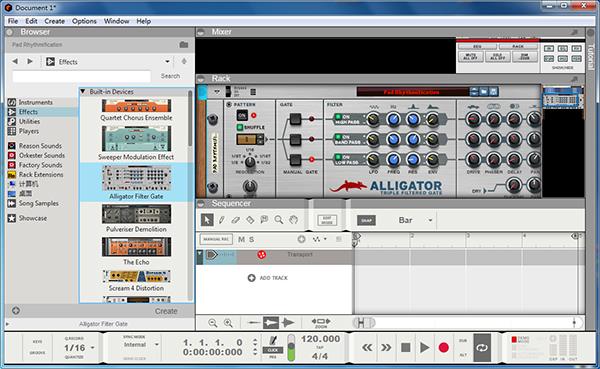Click the Rewind transport button
Screen dimensions: 600x369
[367, 348]
